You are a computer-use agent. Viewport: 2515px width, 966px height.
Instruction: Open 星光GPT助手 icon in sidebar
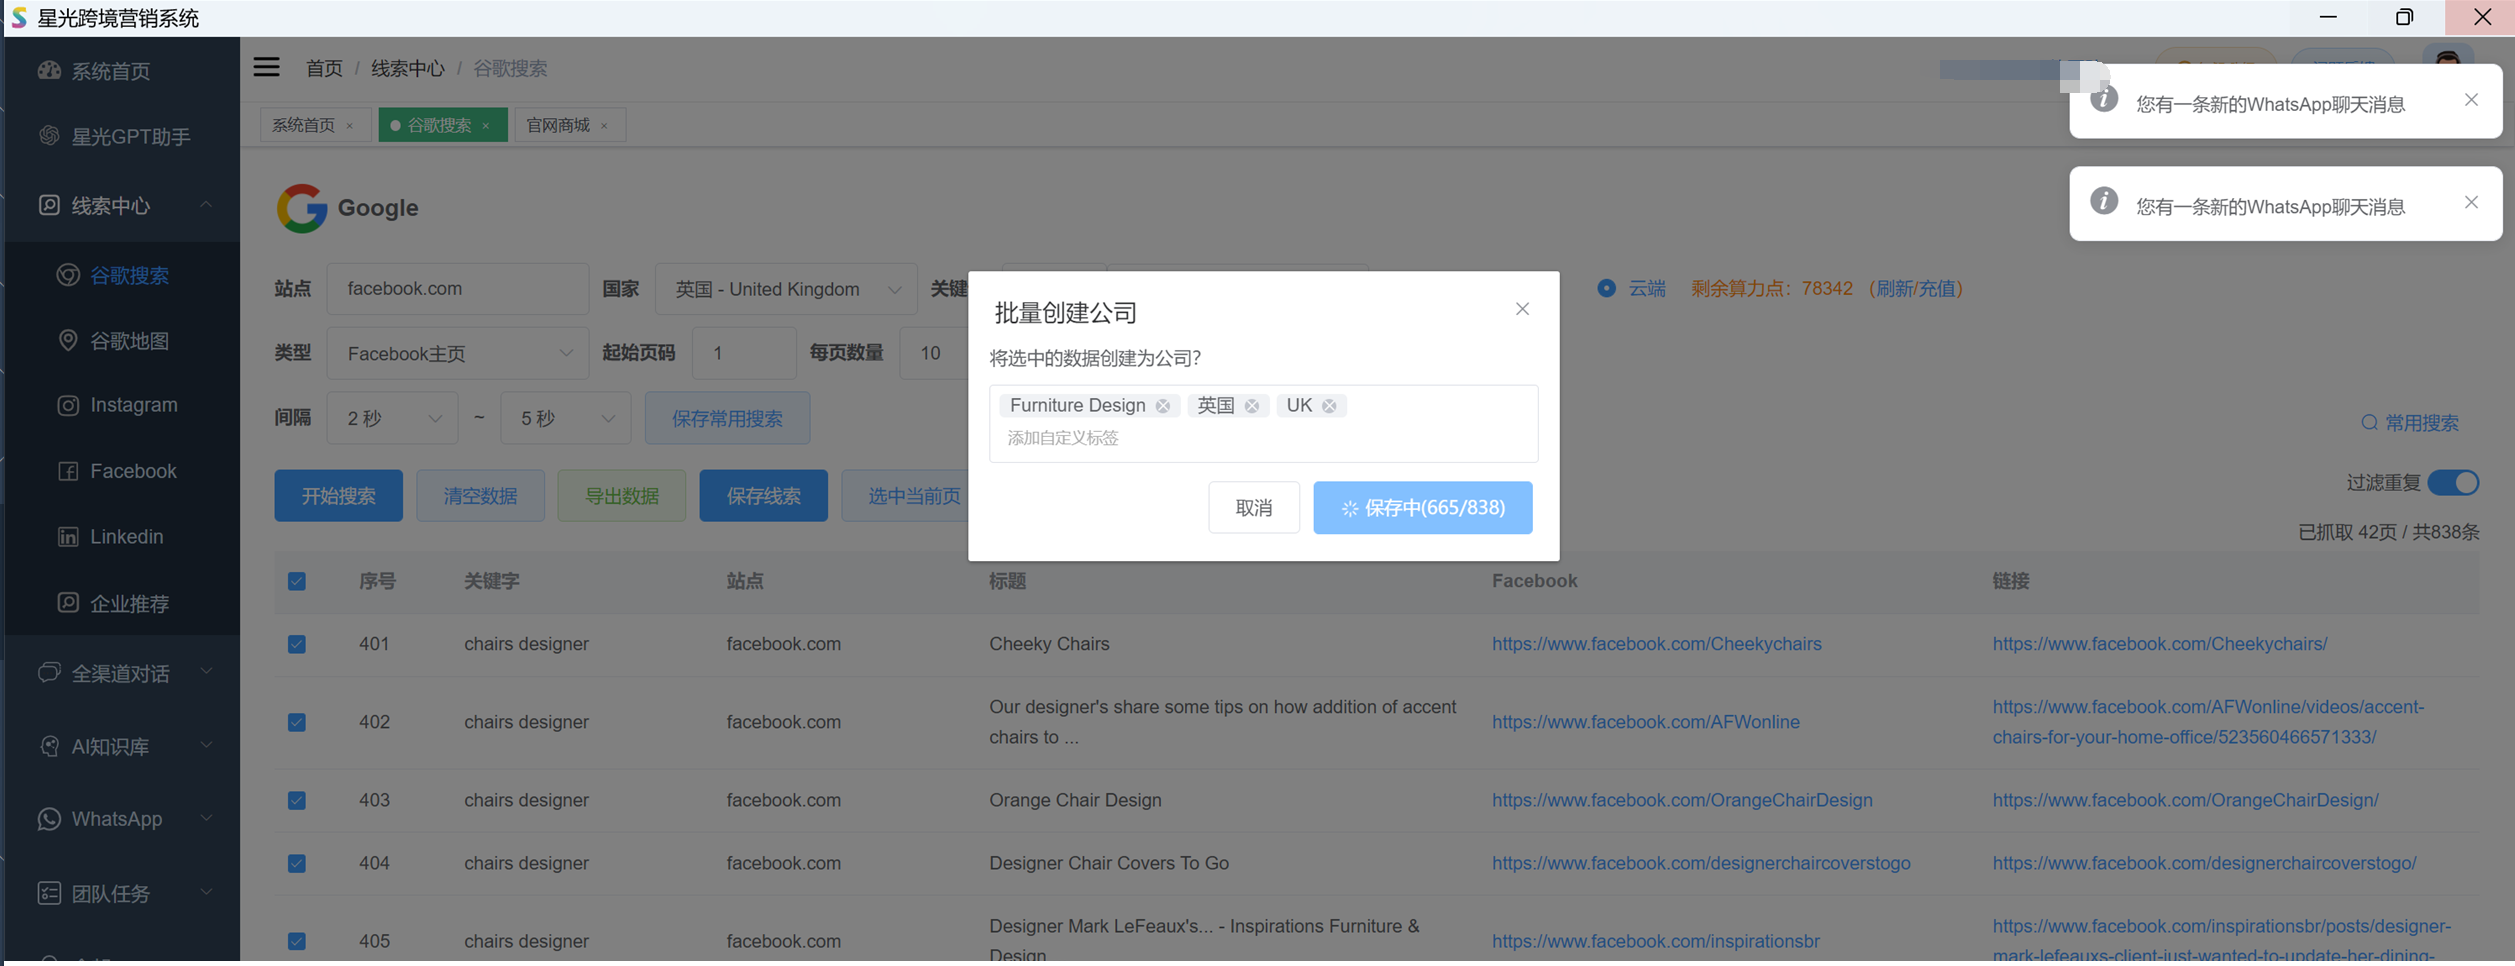coord(49,136)
